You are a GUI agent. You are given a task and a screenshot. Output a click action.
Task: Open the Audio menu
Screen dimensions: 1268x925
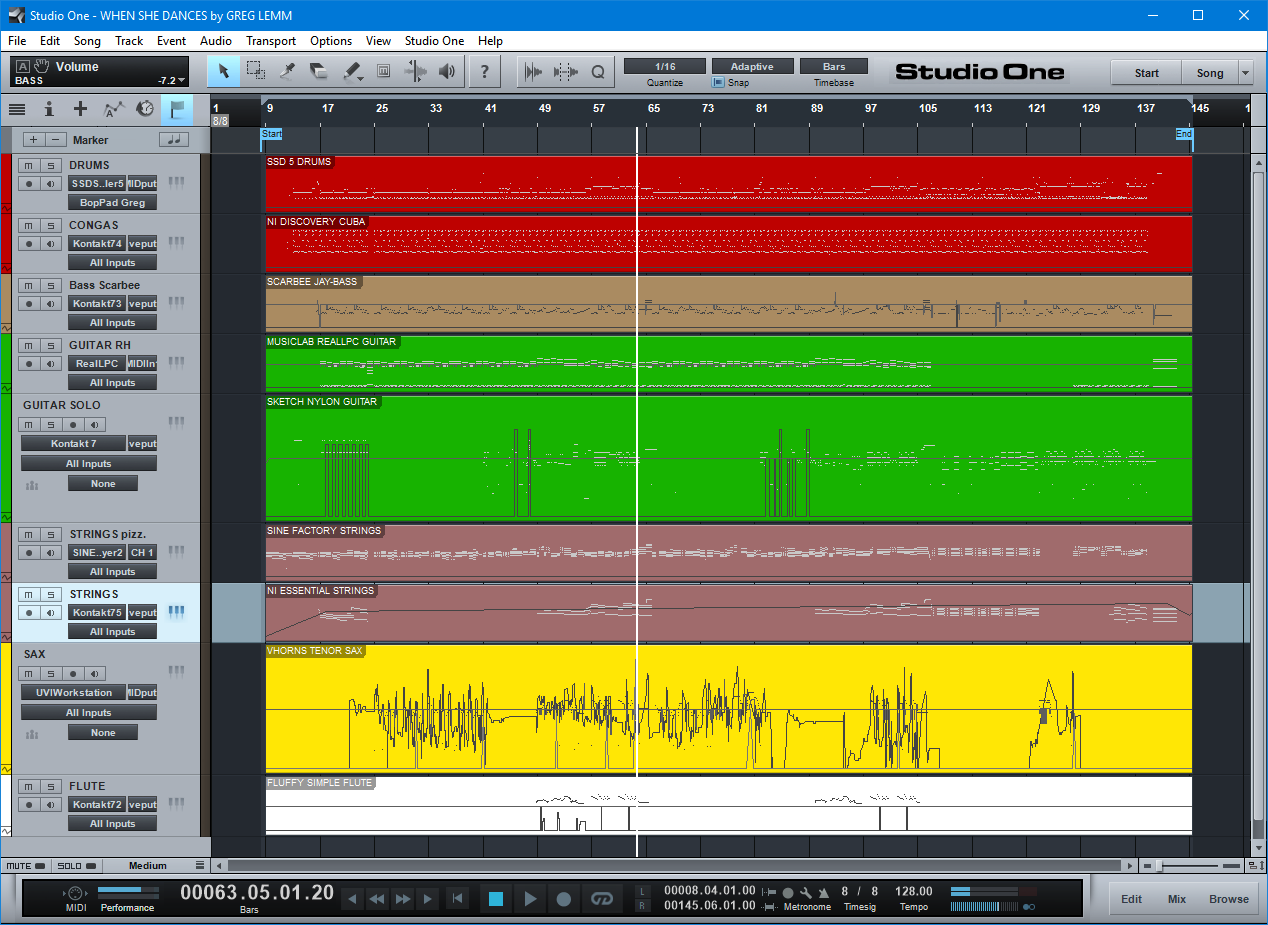[x=215, y=41]
